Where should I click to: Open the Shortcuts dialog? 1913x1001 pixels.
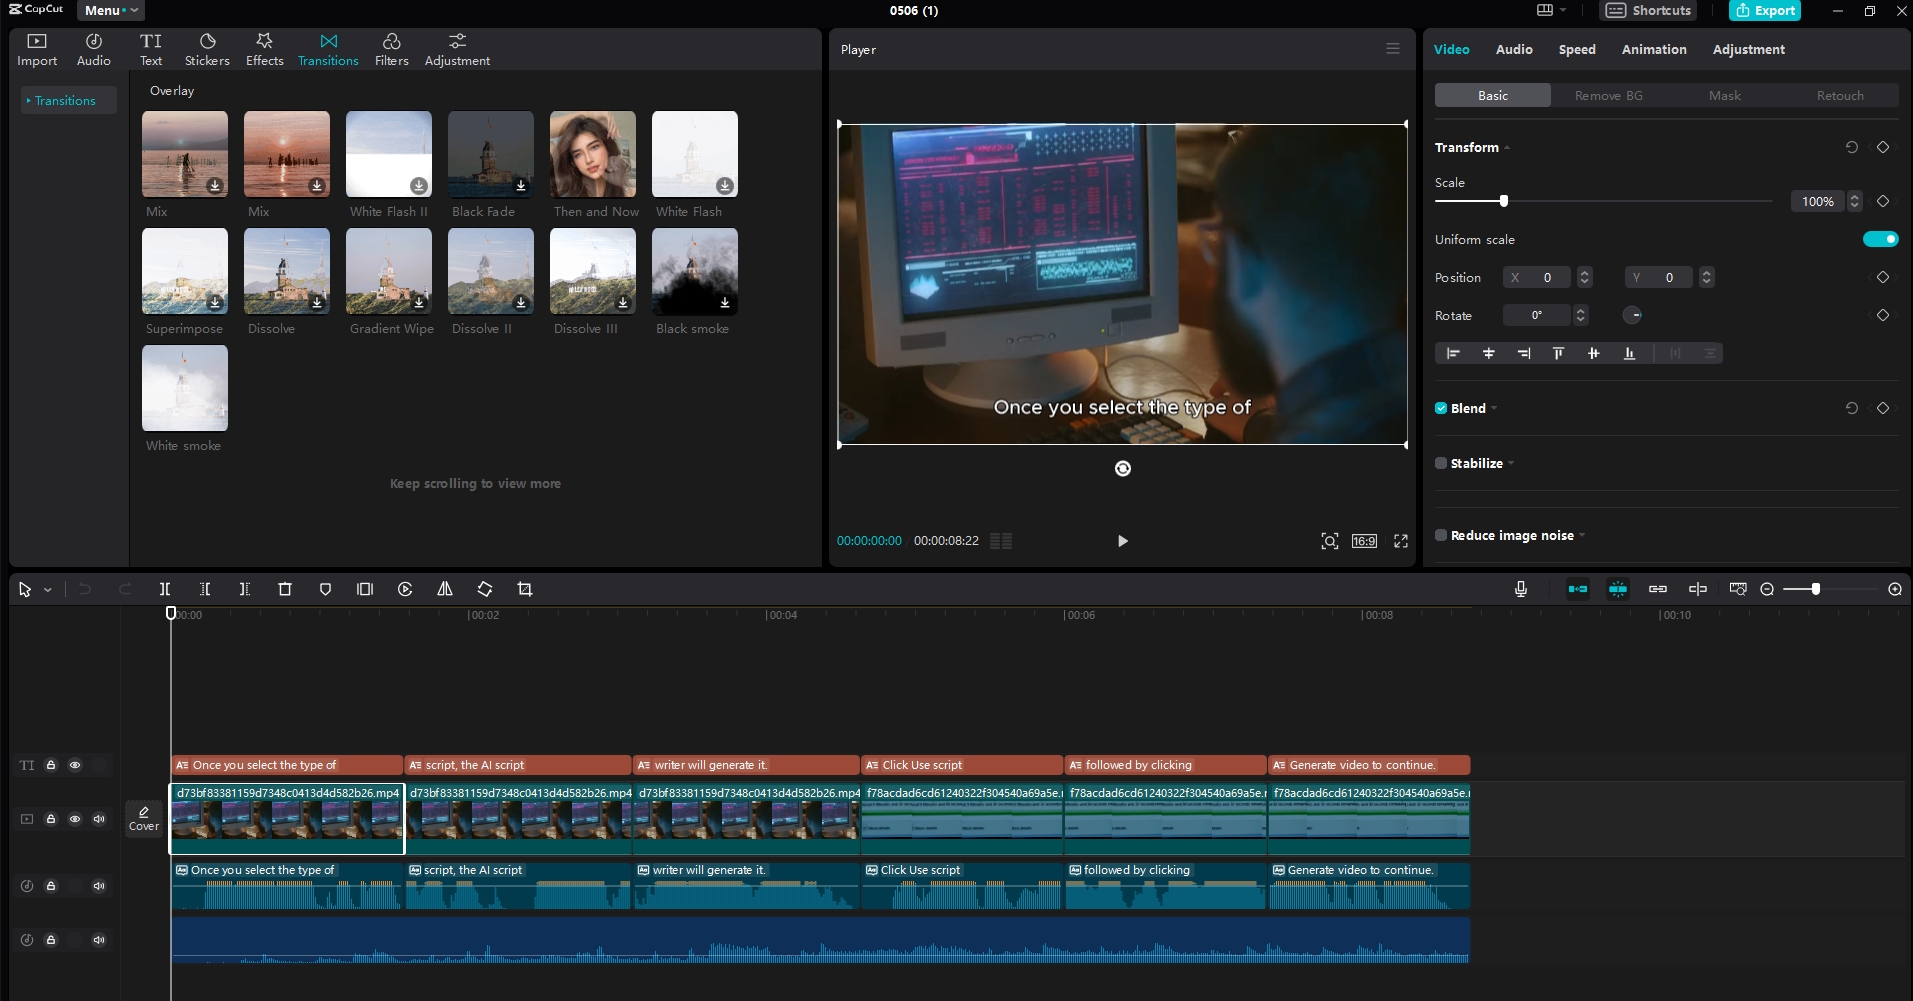coord(1647,10)
